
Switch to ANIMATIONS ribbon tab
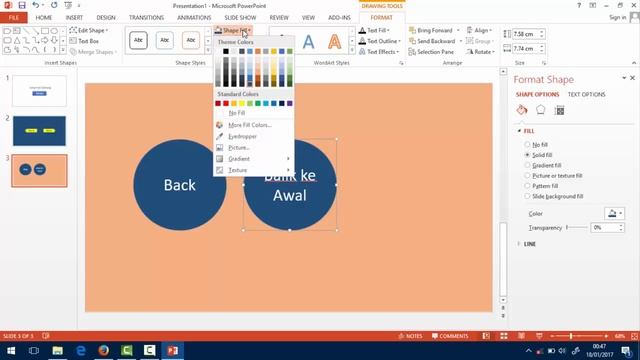coord(194,18)
